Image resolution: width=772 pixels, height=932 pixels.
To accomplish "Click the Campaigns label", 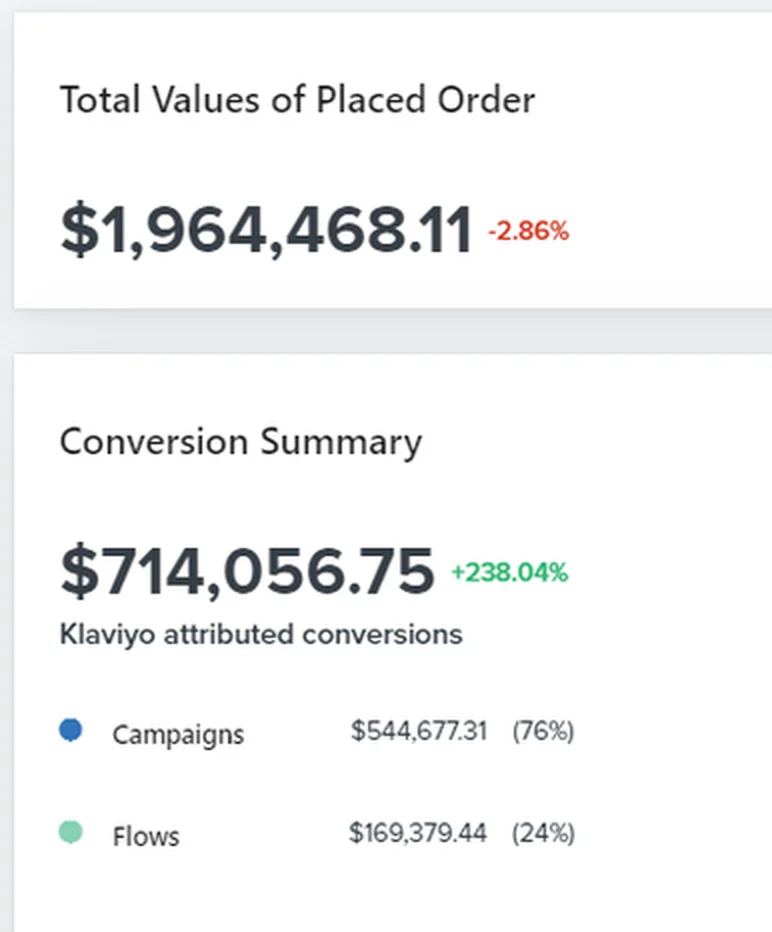I will pyautogui.click(x=178, y=735).
